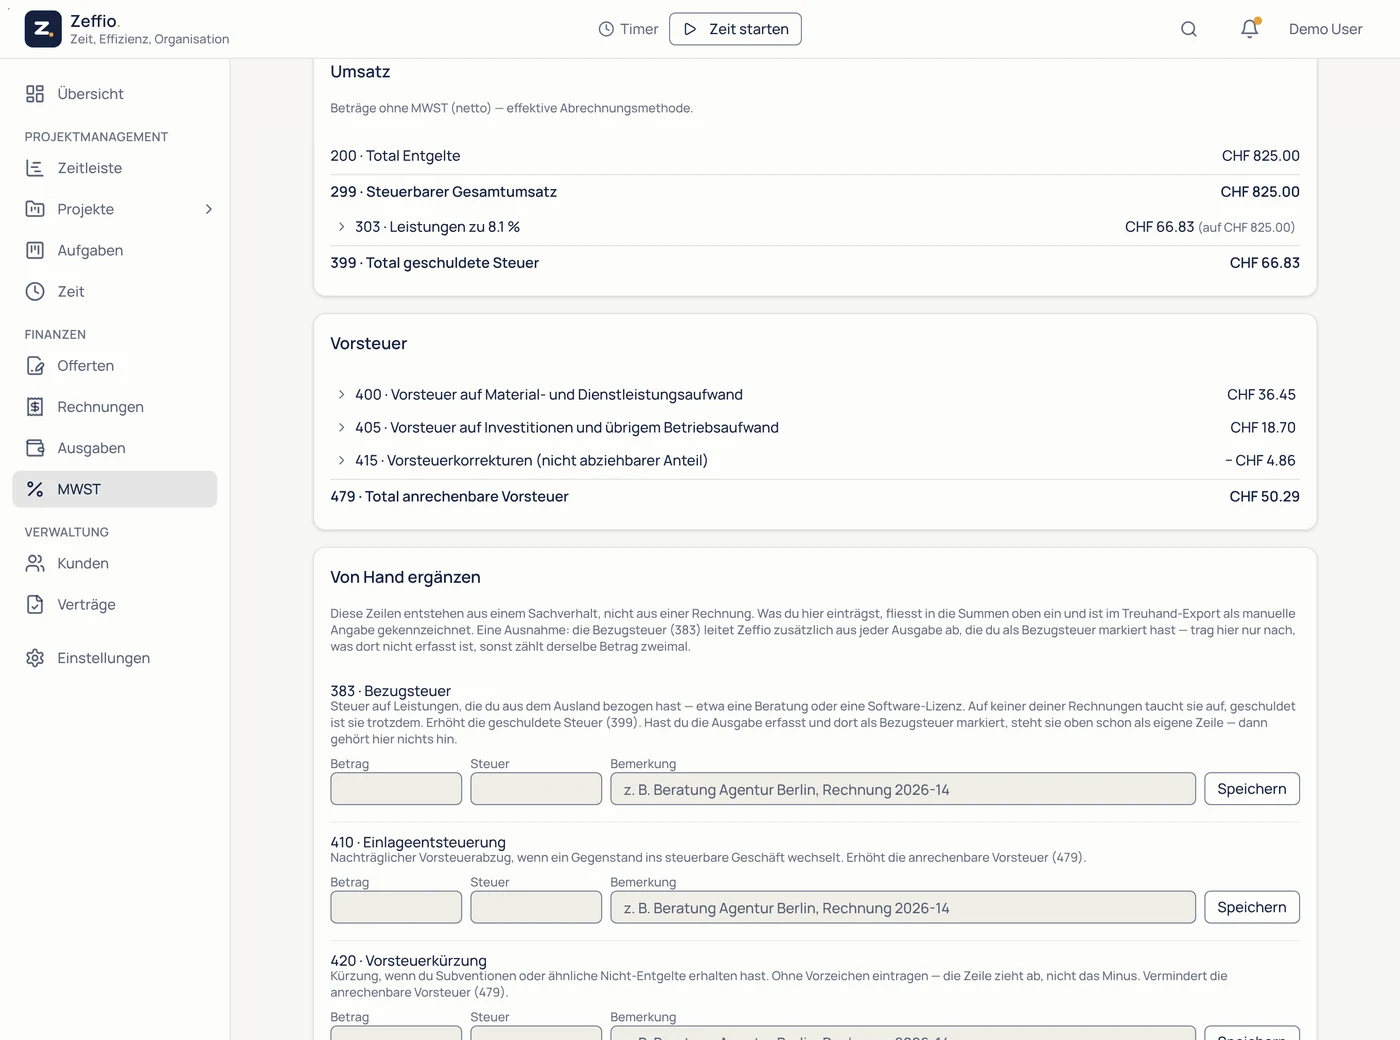The height and width of the screenshot is (1040, 1400).
Task: Open Rechnungen in the Finanzen menu
Action: point(115,407)
